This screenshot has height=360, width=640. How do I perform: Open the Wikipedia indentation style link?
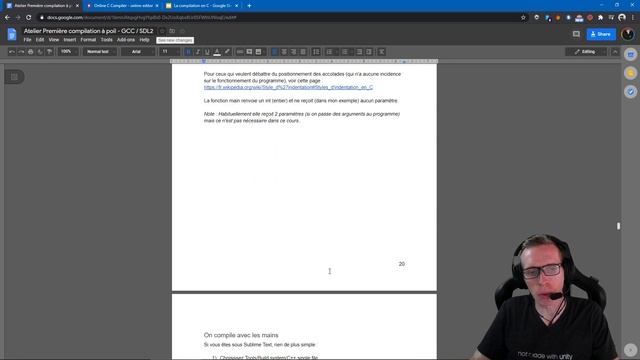288,87
